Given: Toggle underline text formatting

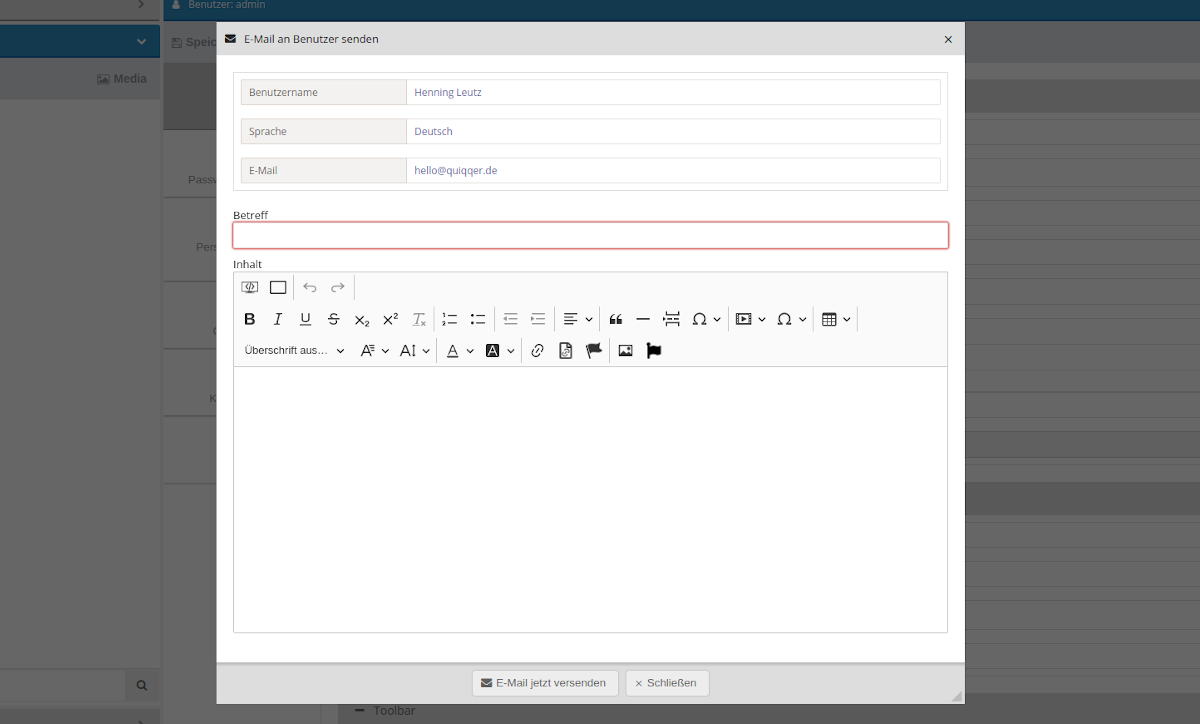Looking at the screenshot, I should tap(306, 319).
